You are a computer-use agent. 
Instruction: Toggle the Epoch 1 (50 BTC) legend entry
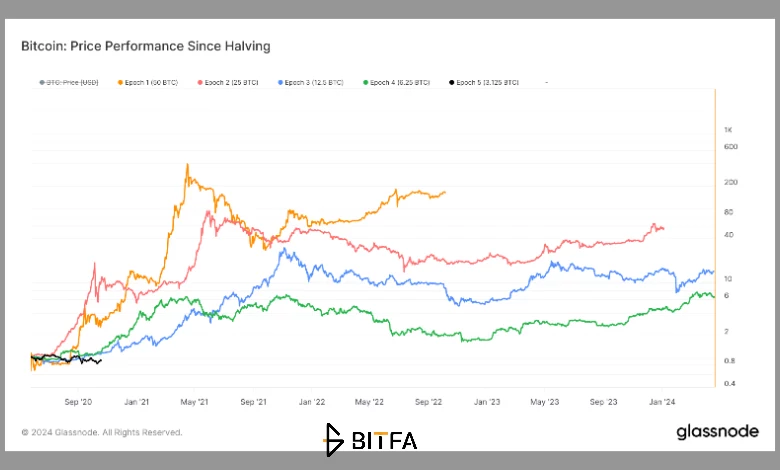148,83
